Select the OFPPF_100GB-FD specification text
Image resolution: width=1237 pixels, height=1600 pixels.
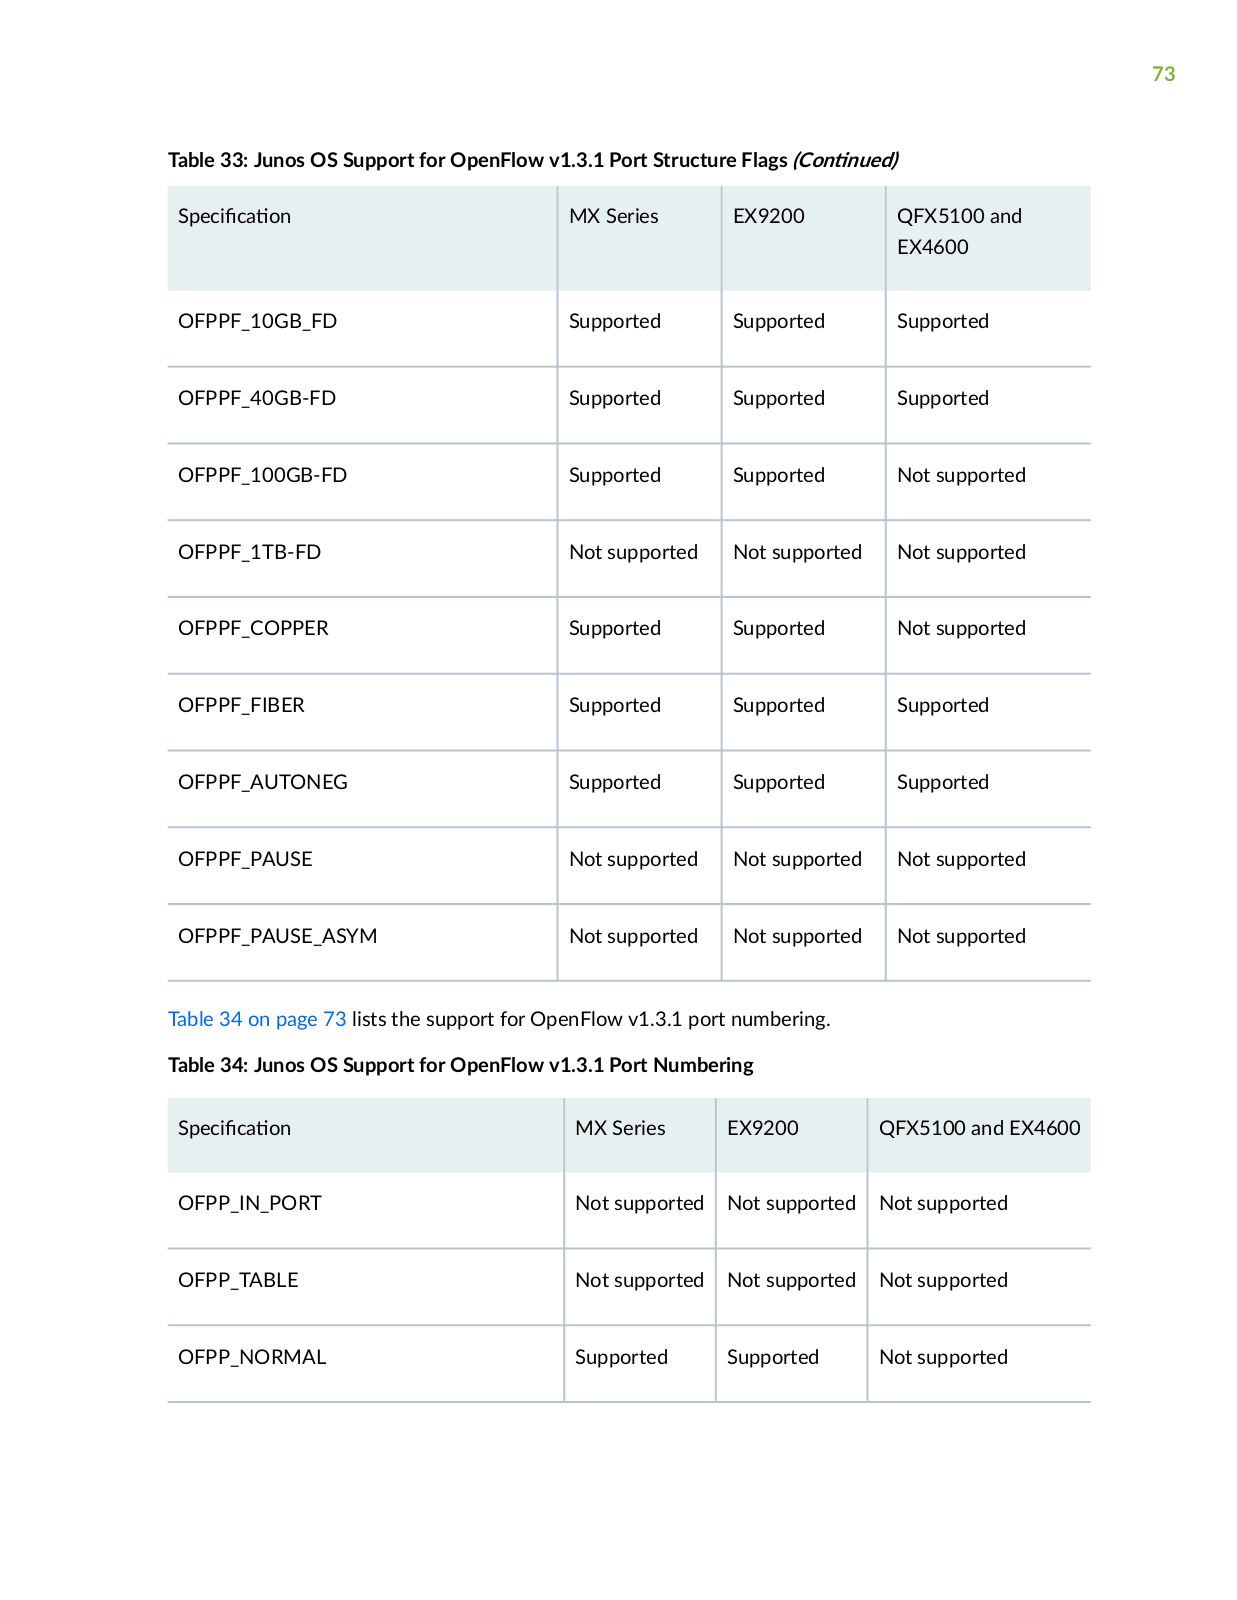click(262, 475)
